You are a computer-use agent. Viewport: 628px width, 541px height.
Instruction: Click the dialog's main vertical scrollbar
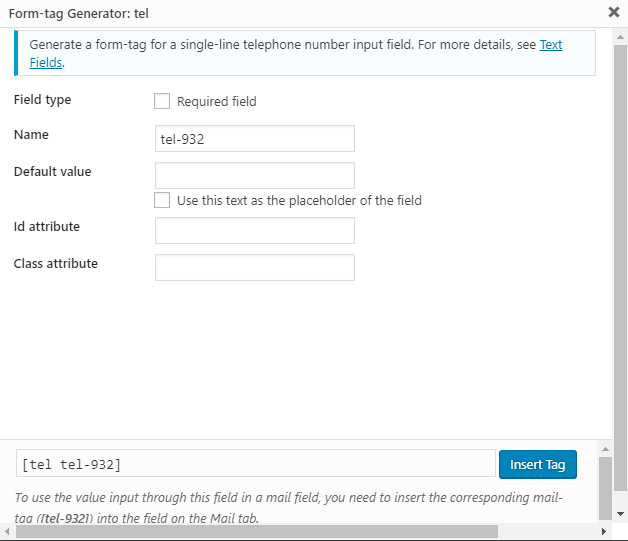(620, 200)
